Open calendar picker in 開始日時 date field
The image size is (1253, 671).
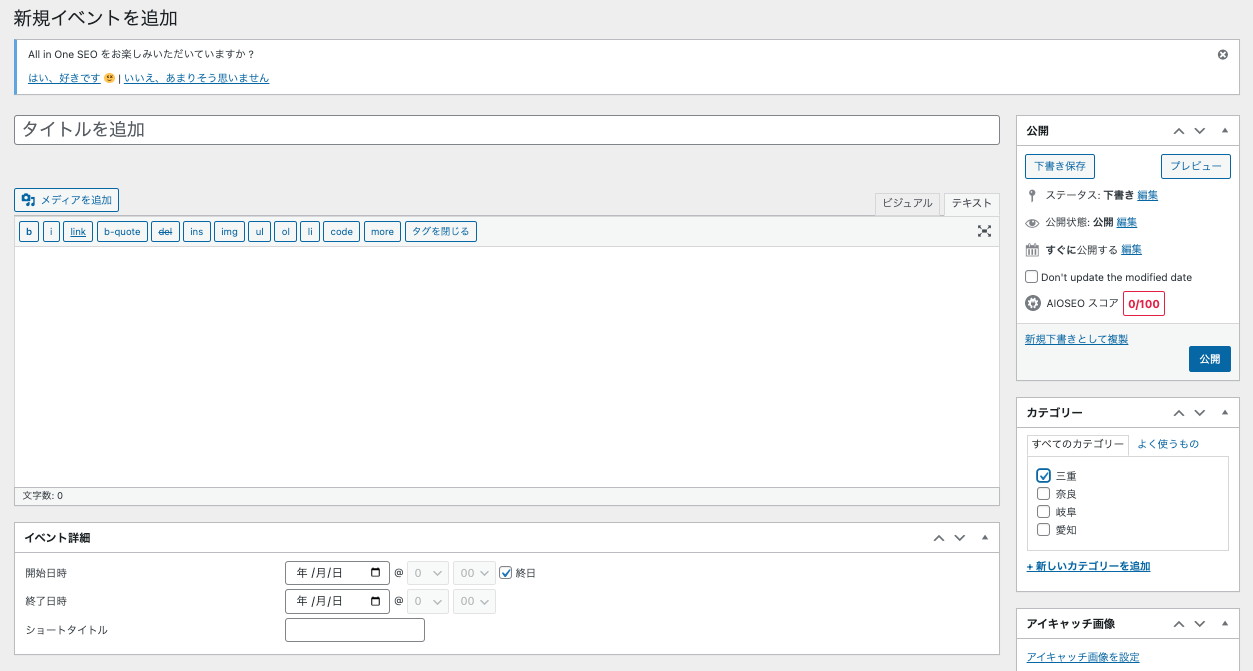tap(376, 573)
